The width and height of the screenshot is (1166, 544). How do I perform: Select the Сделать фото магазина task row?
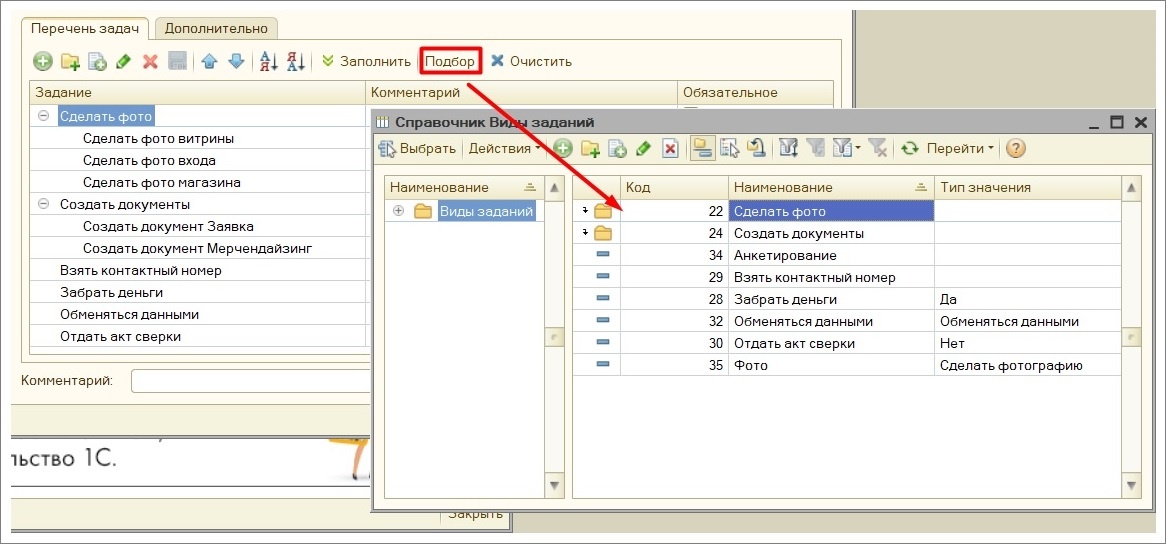[x=162, y=182]
